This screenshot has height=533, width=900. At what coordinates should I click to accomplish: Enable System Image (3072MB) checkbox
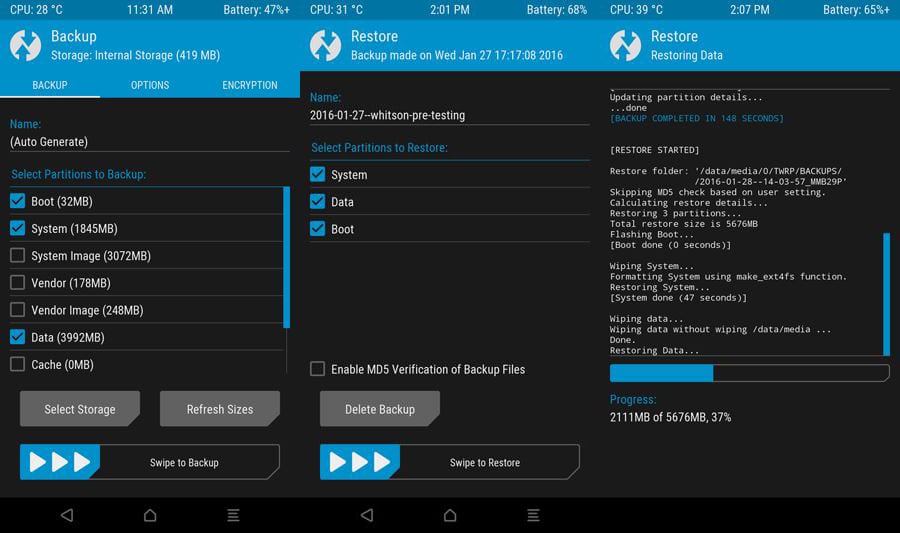[18, 255]
